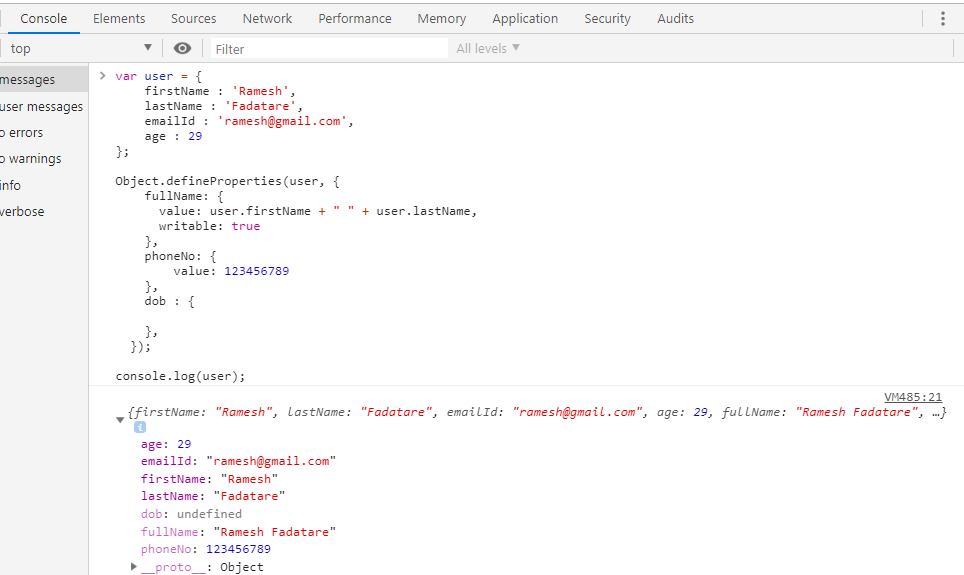The width and height of the screenshot is (964, 575).
Task: Toggle the live expression eye icon
Action: coord(182,48)
